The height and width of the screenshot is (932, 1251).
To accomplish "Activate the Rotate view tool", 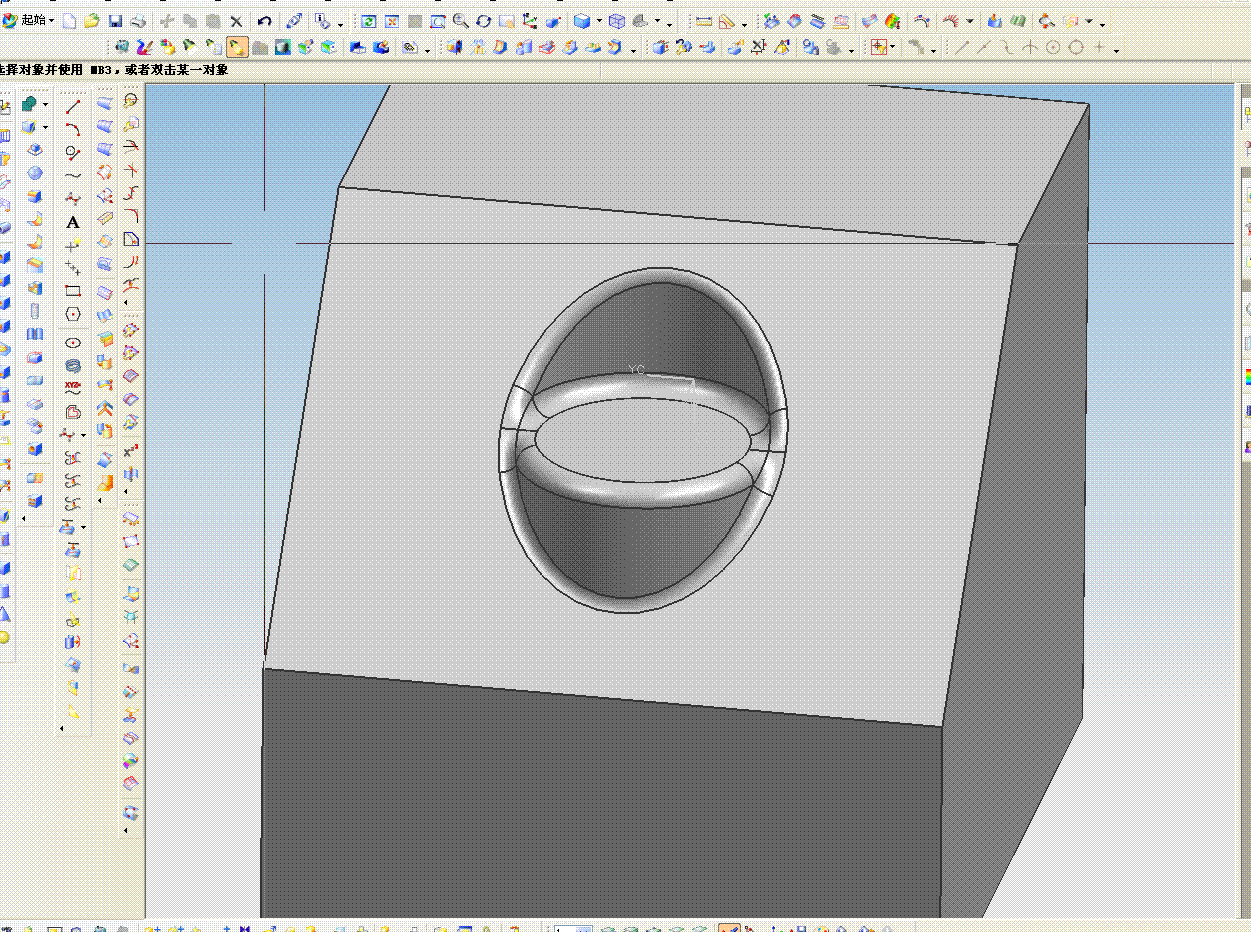I will 484,21.
